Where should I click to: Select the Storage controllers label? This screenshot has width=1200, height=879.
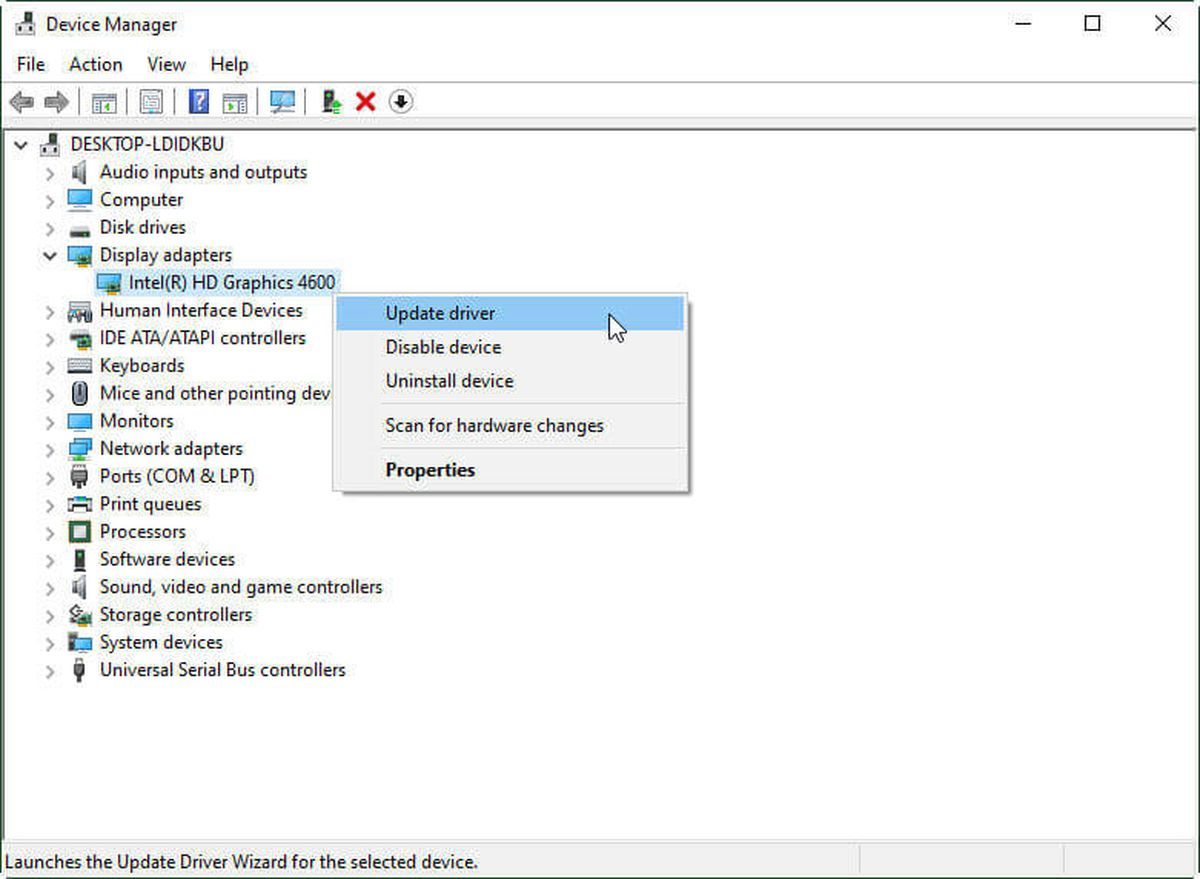coord(176,615)
